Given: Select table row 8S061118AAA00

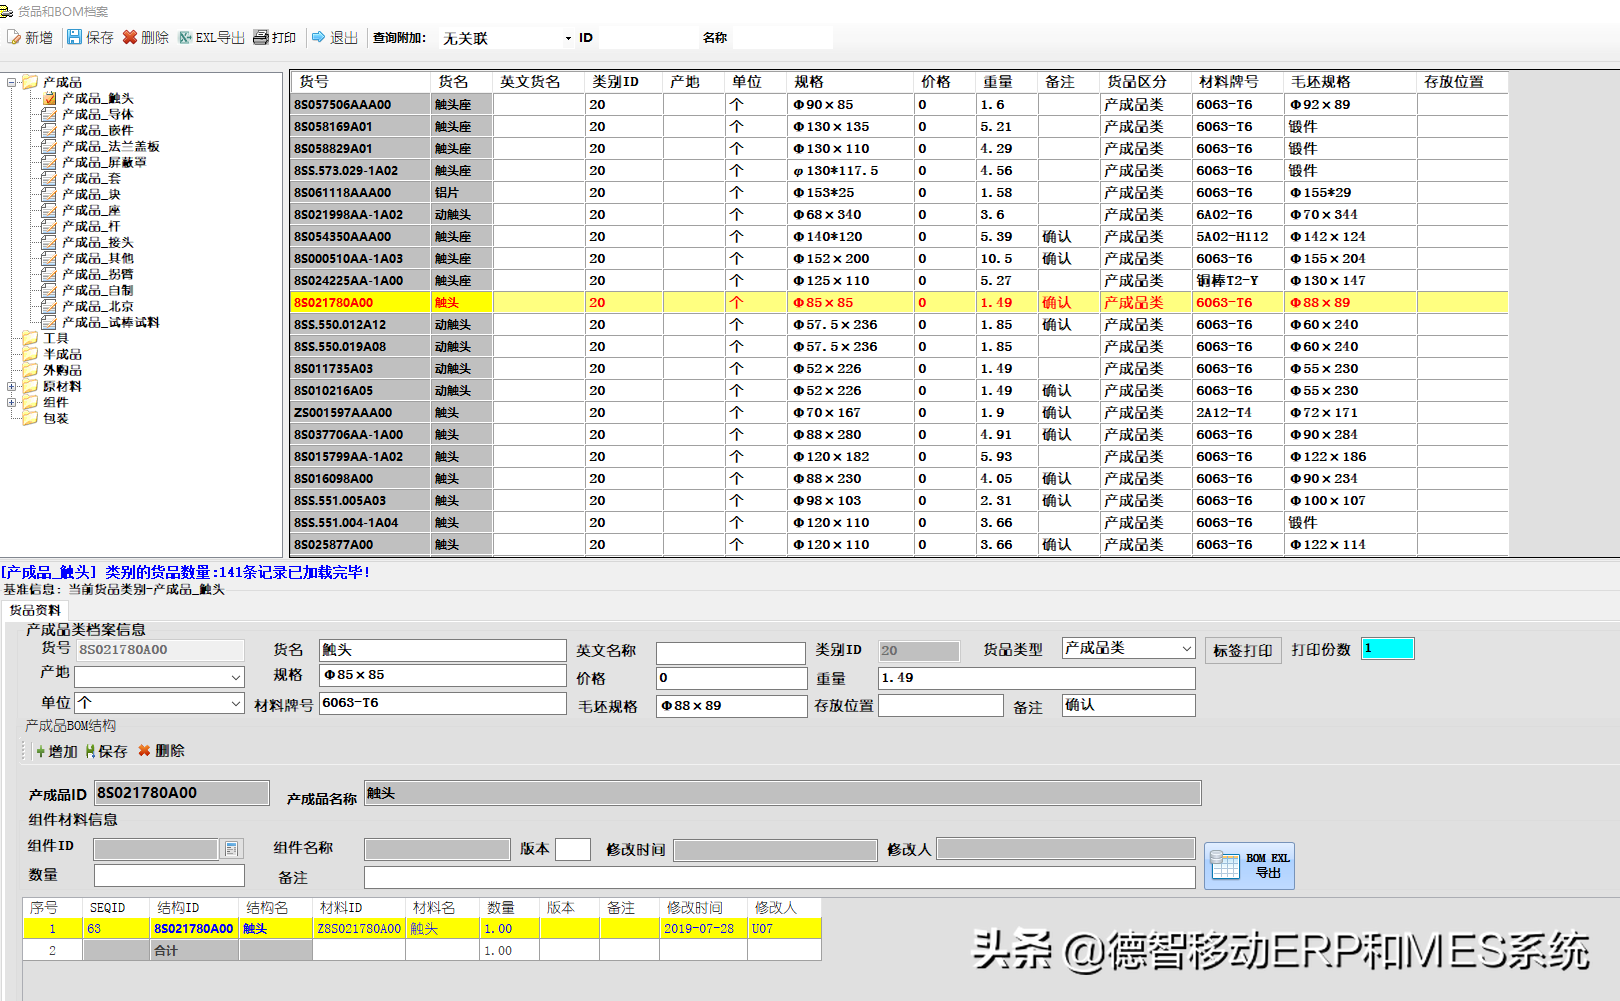Looking at the screenshot, I should click(899, 192).
